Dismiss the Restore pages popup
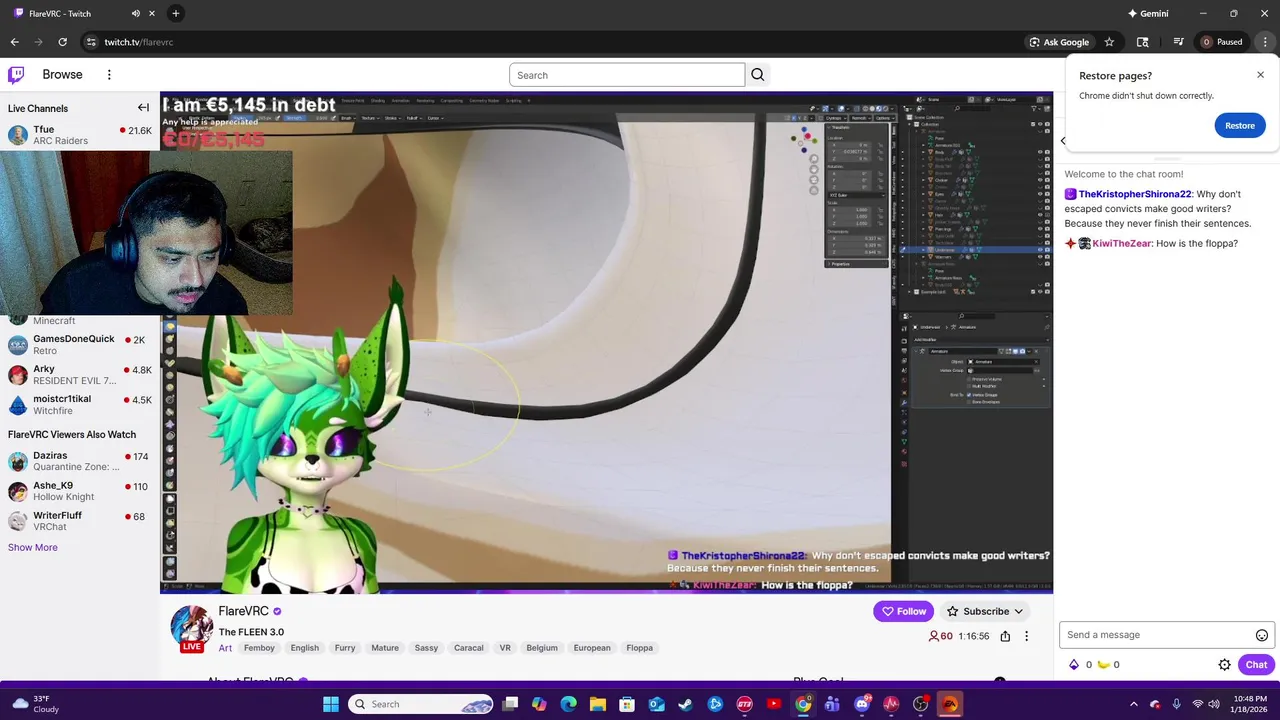 [x=1260, y=75]
